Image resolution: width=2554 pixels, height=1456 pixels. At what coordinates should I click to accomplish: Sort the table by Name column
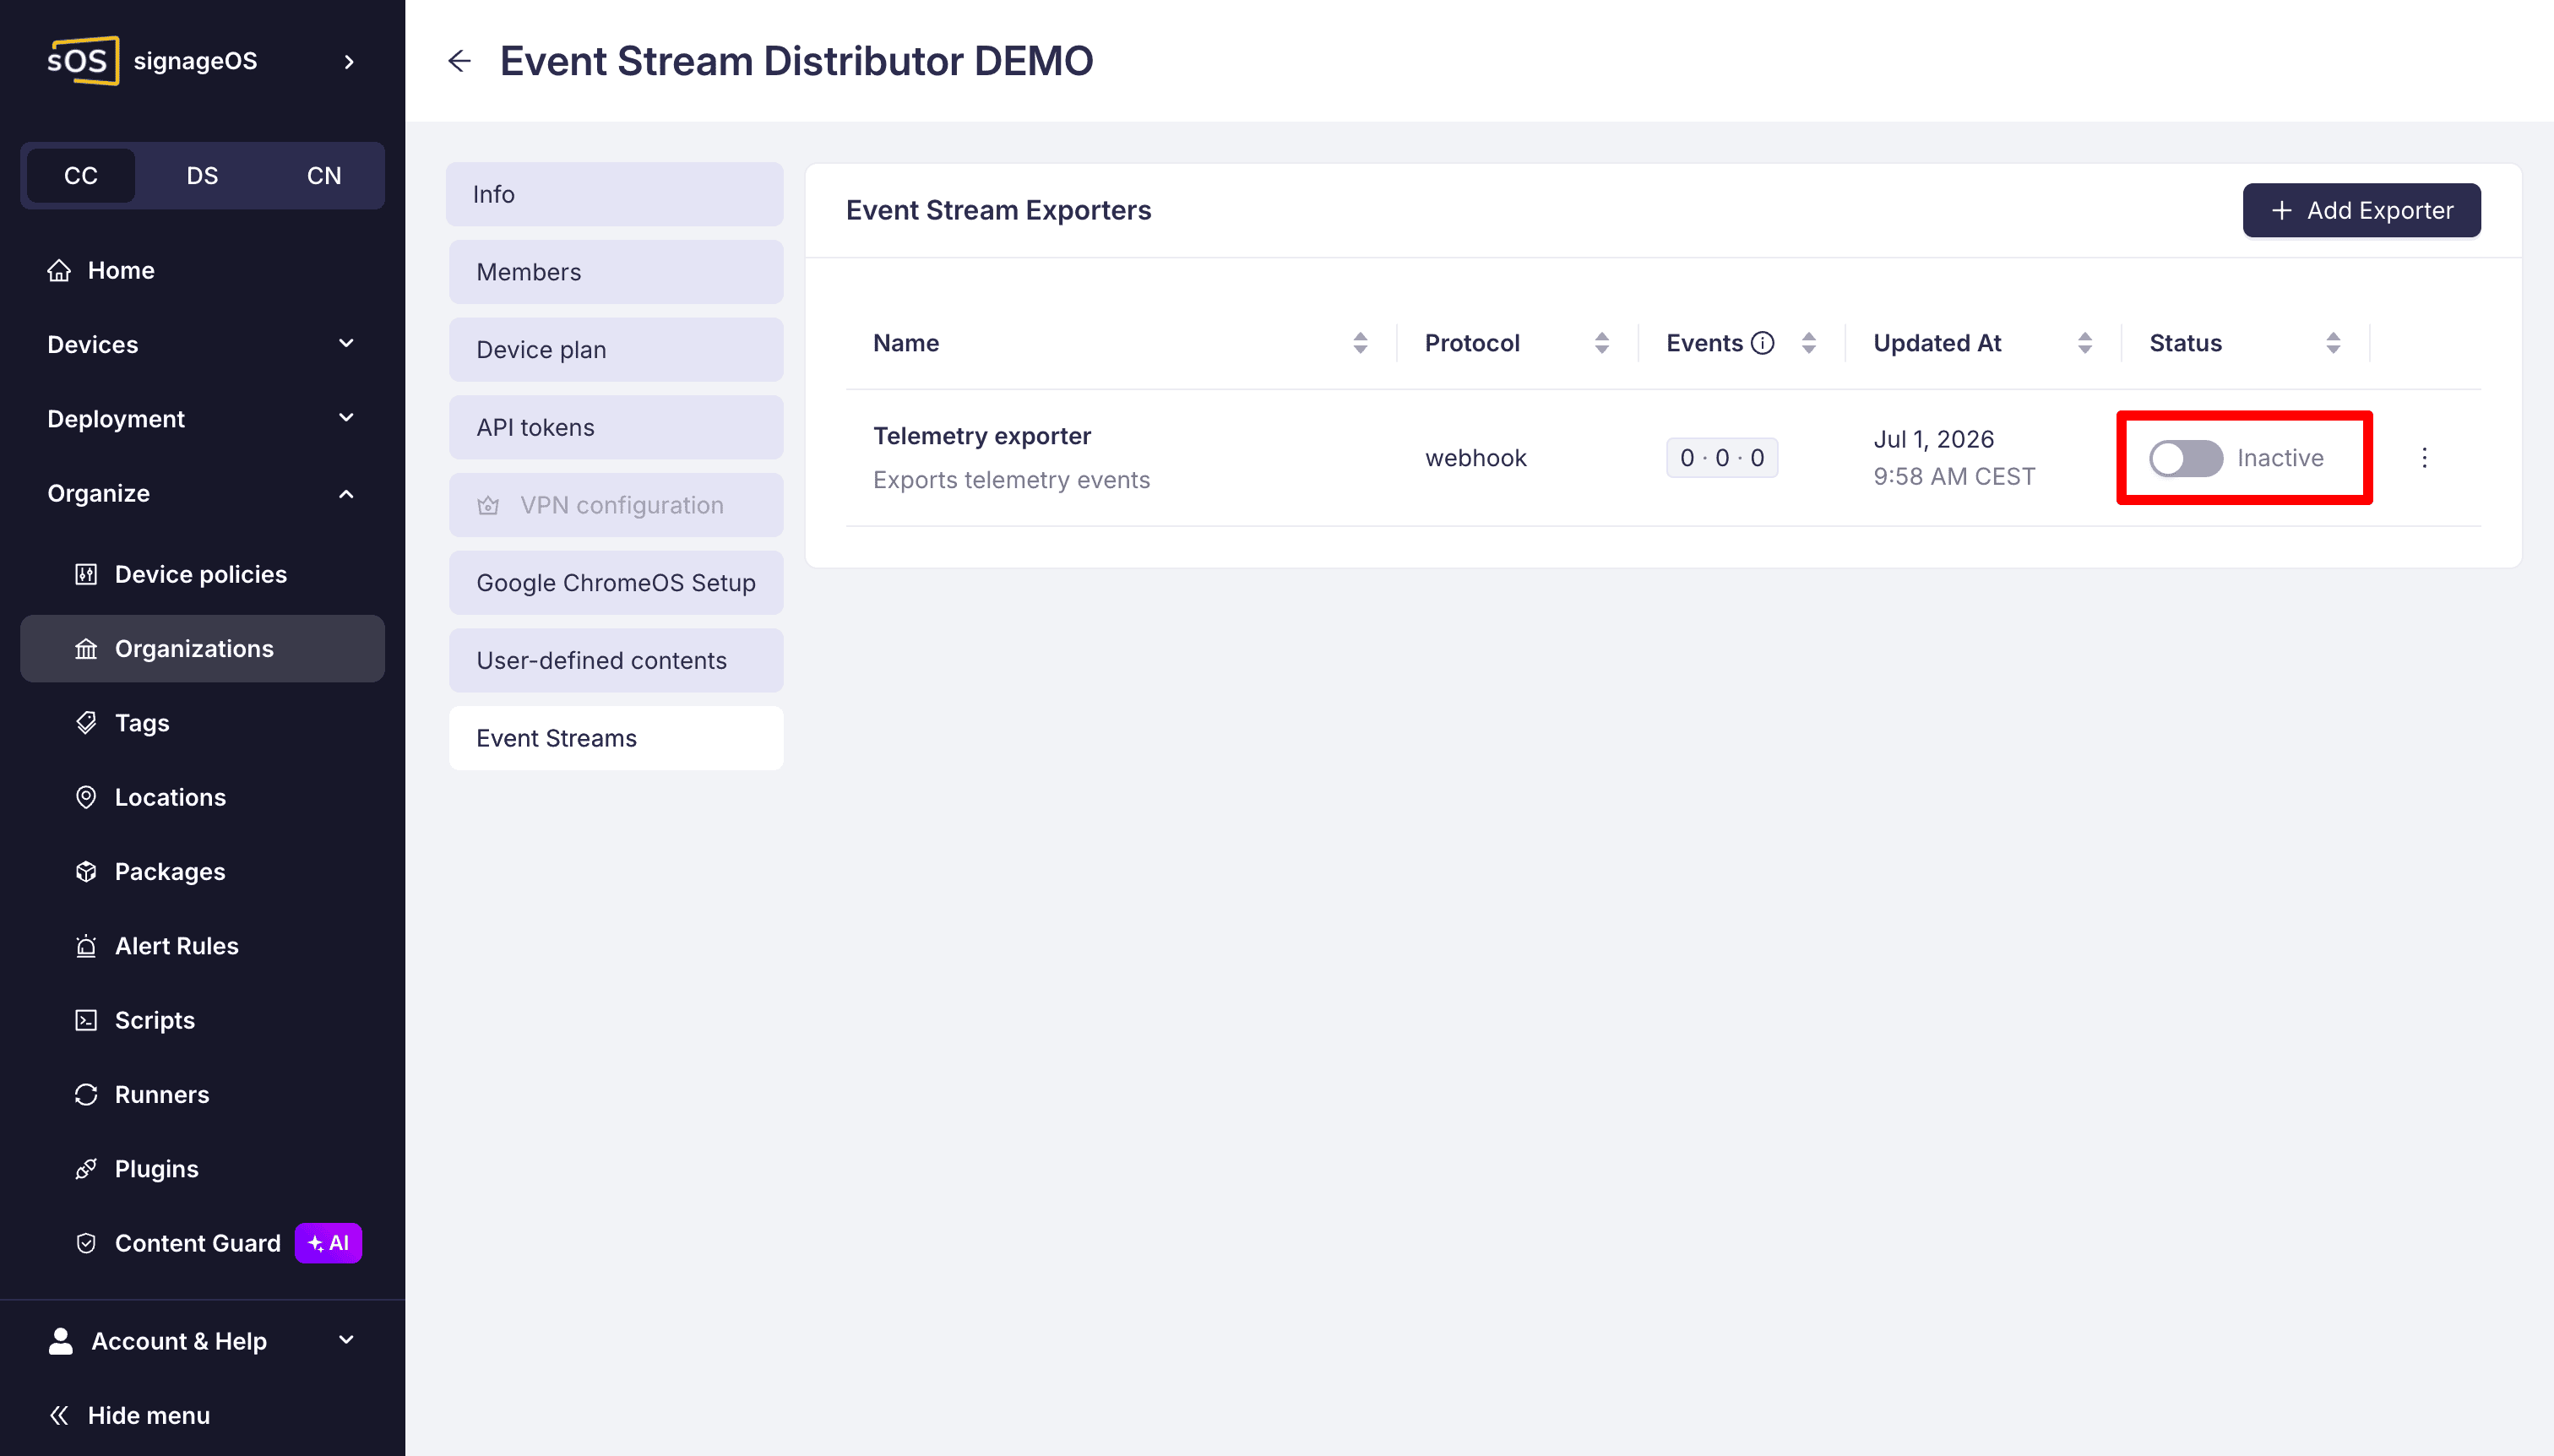coord(1360,343)
